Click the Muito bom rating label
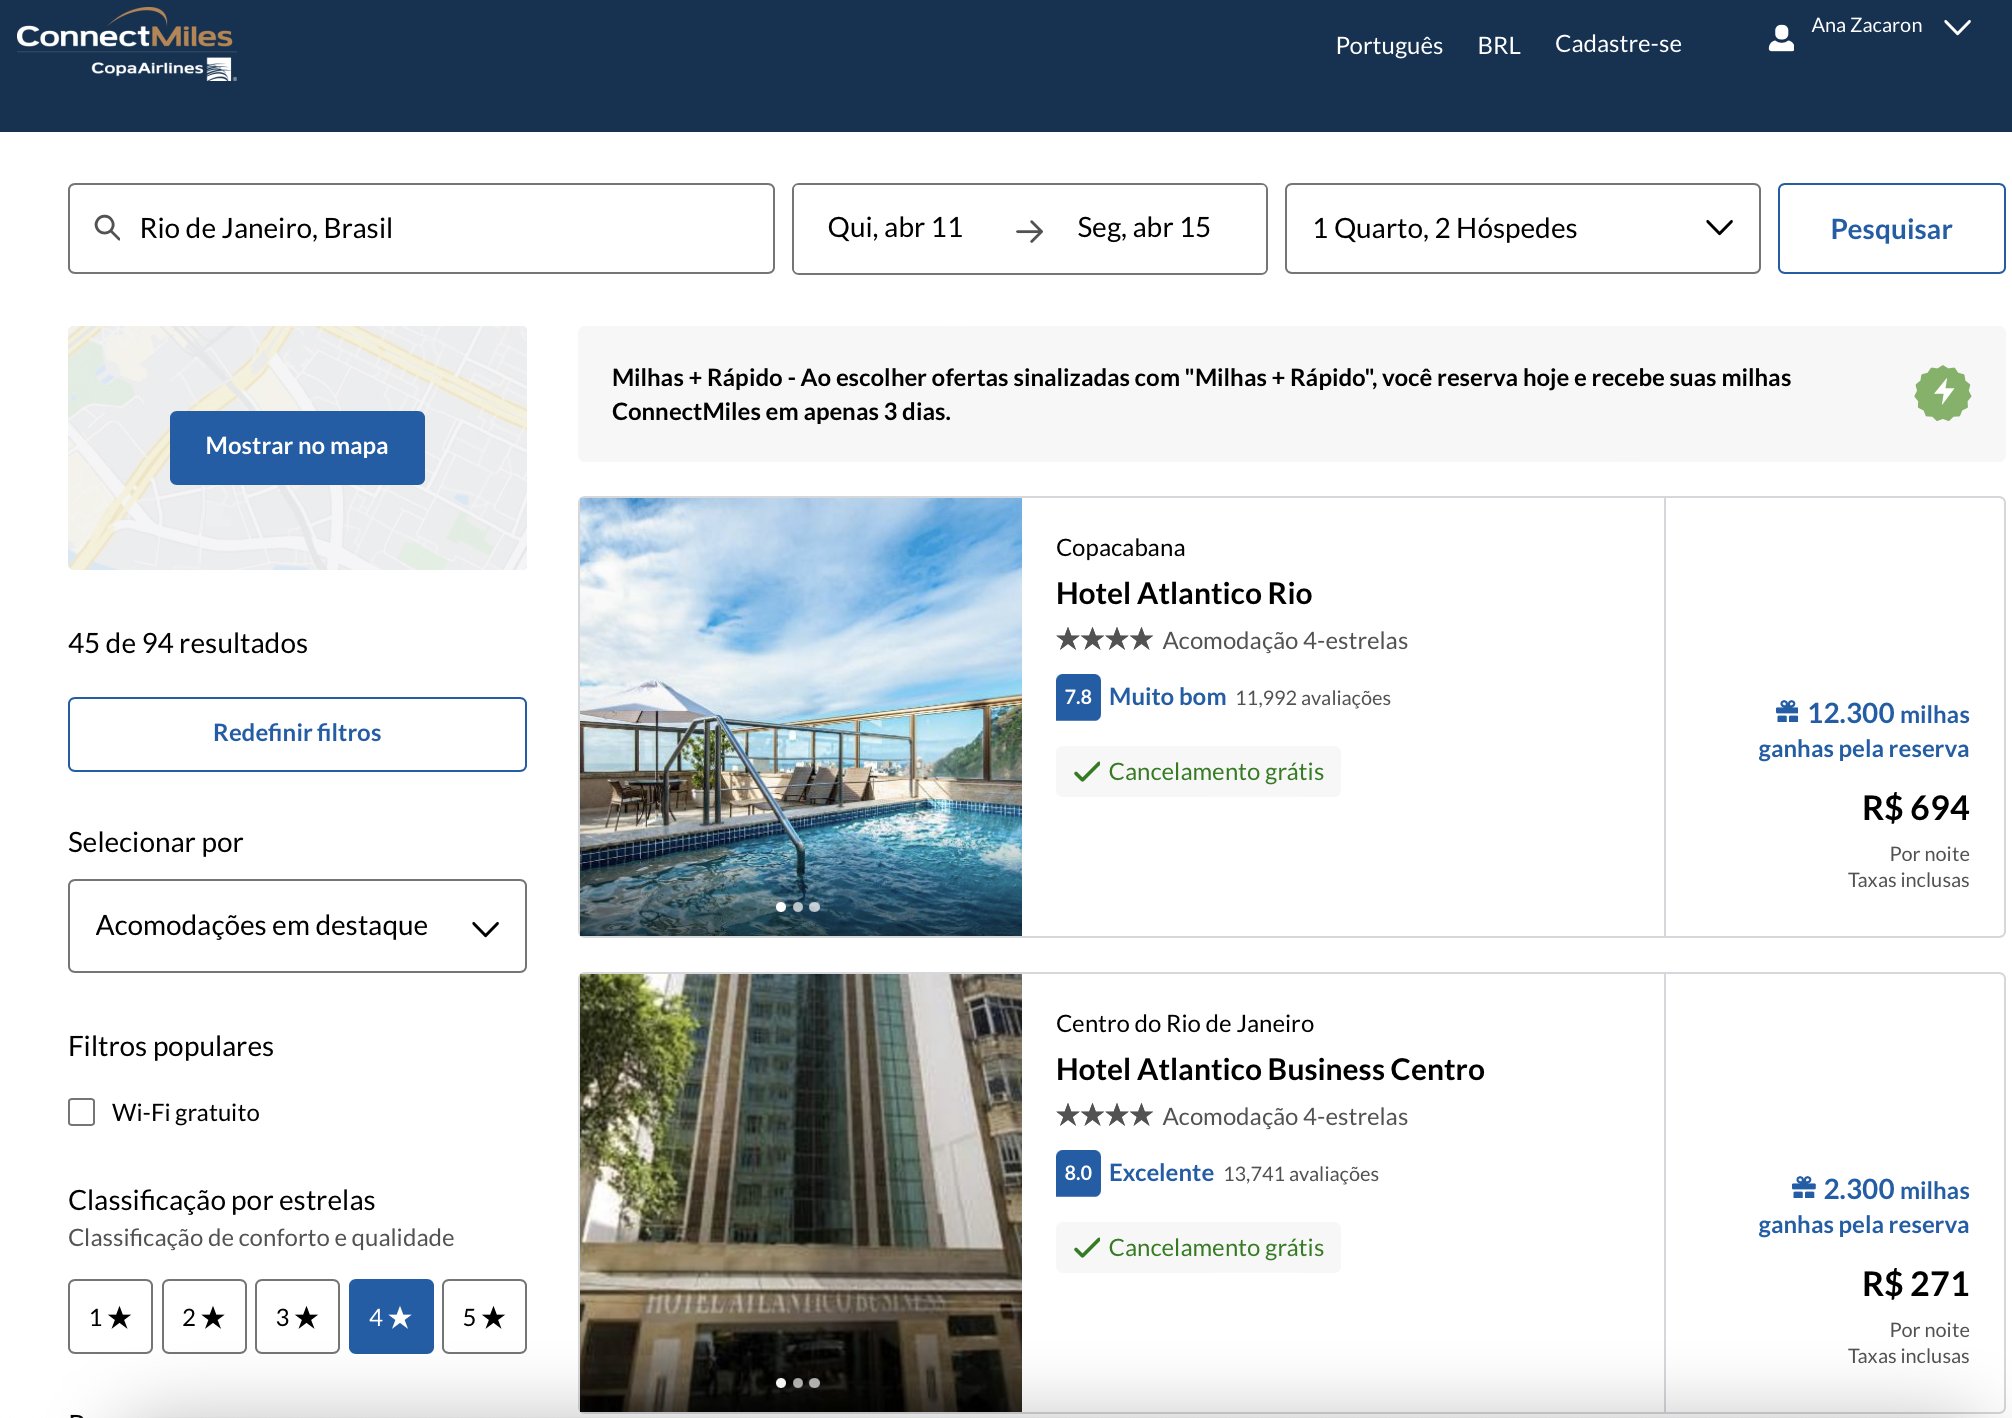 click(x=1167, y=697)
